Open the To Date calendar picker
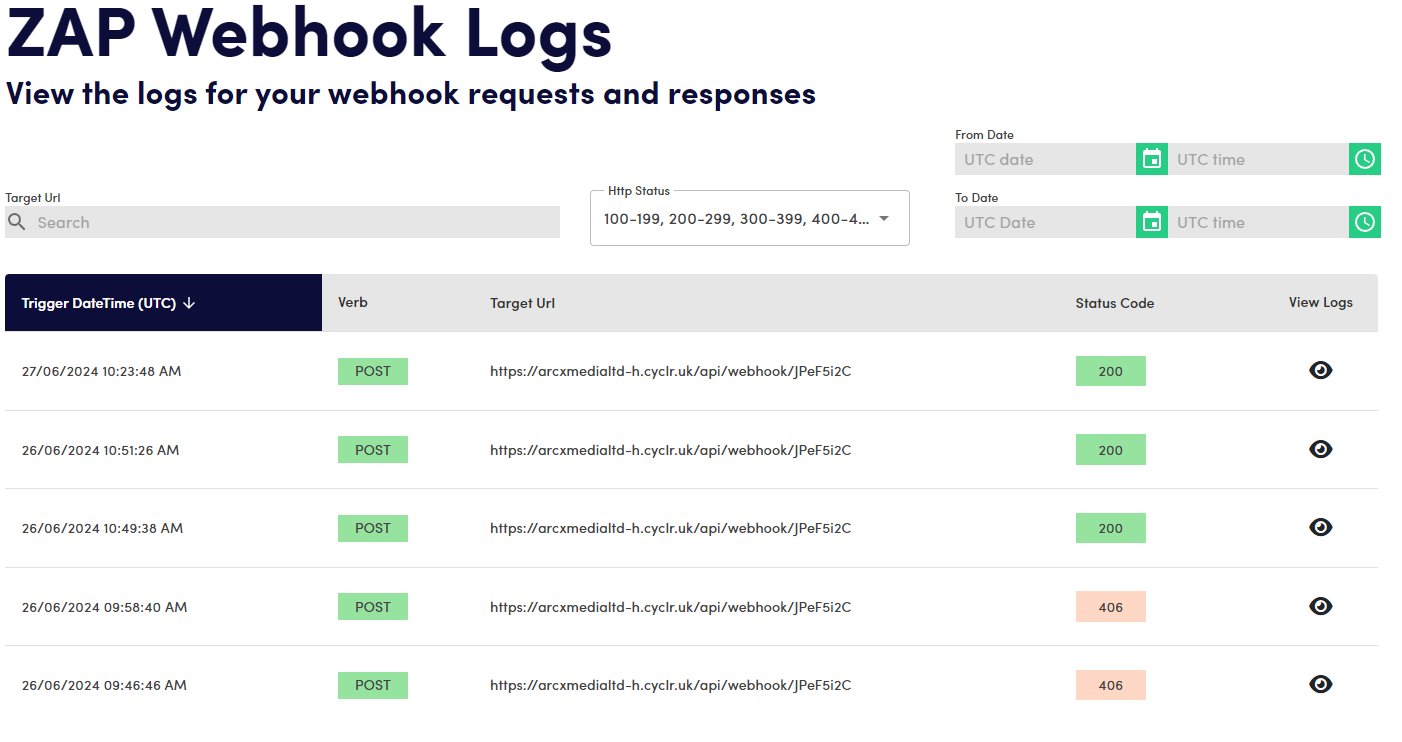The height and width of the screenshot is (742, 1402). [1152, 222]
